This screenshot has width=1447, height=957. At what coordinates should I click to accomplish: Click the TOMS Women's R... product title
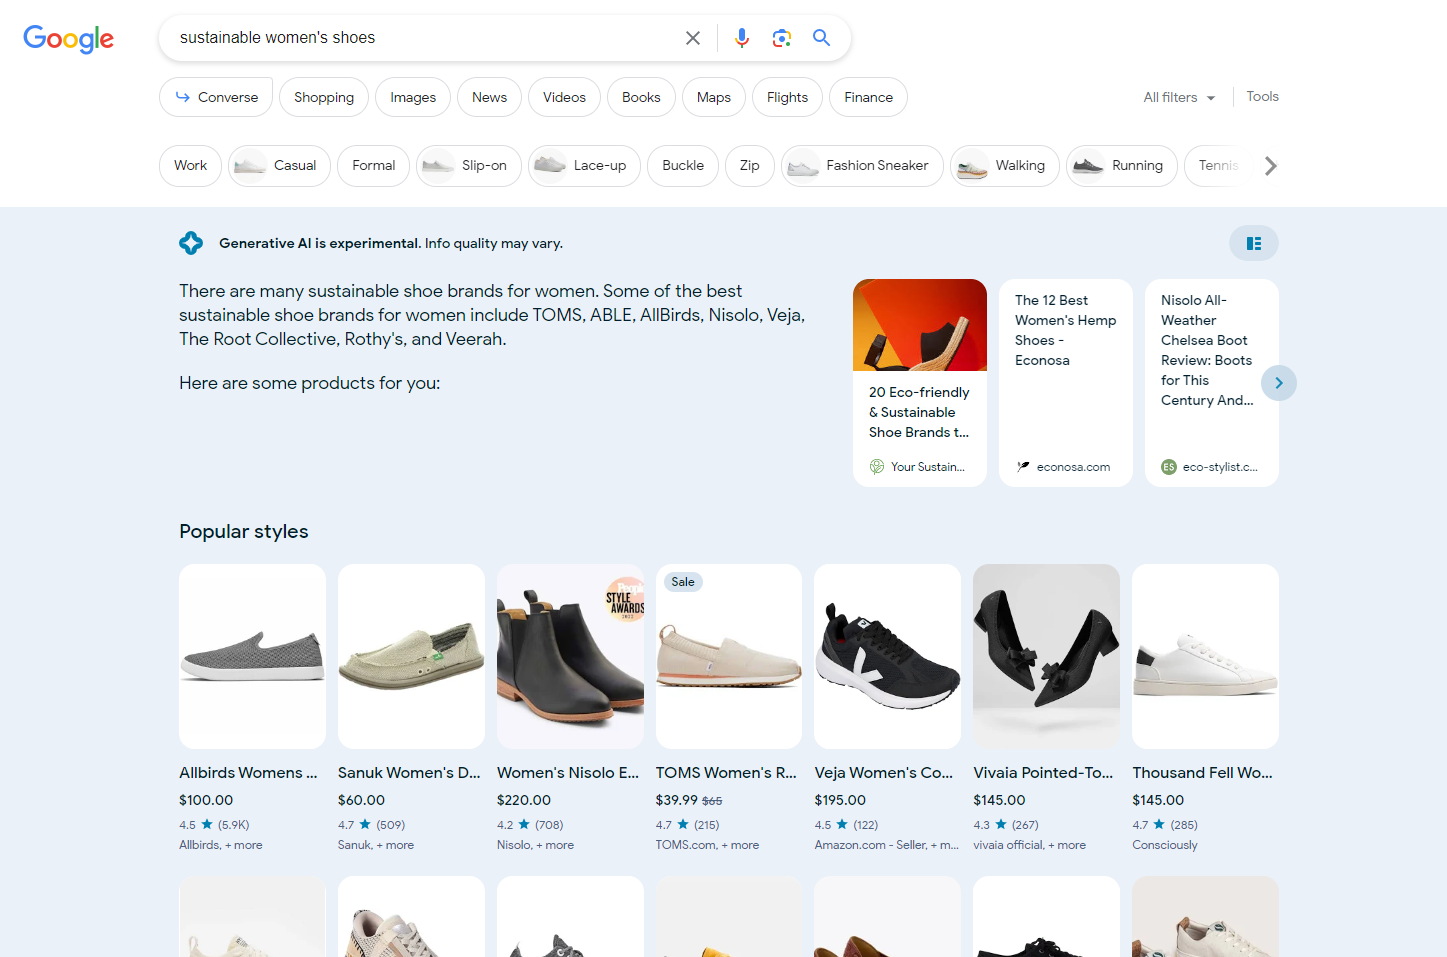pos(726,773)
